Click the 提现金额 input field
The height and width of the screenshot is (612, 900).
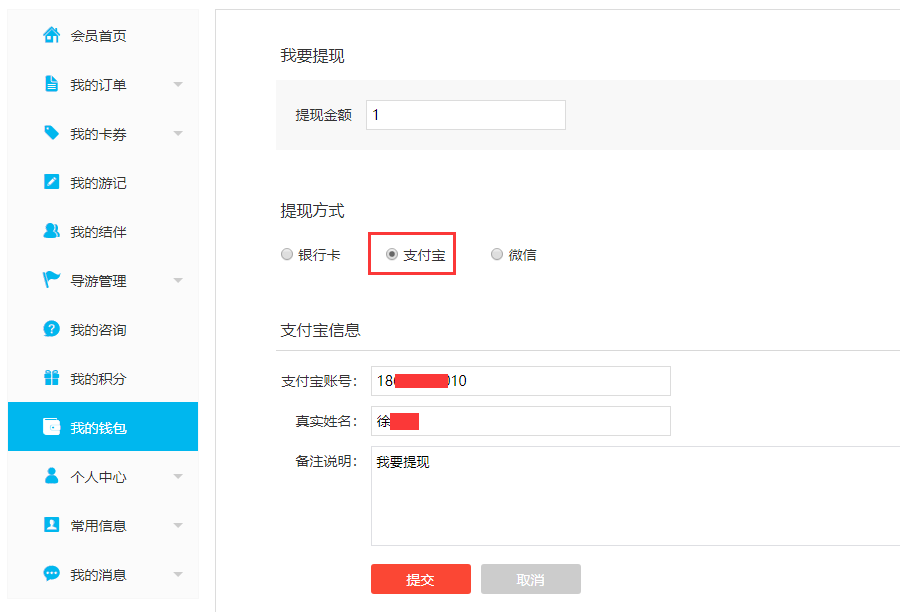click(x=465, y=115)
